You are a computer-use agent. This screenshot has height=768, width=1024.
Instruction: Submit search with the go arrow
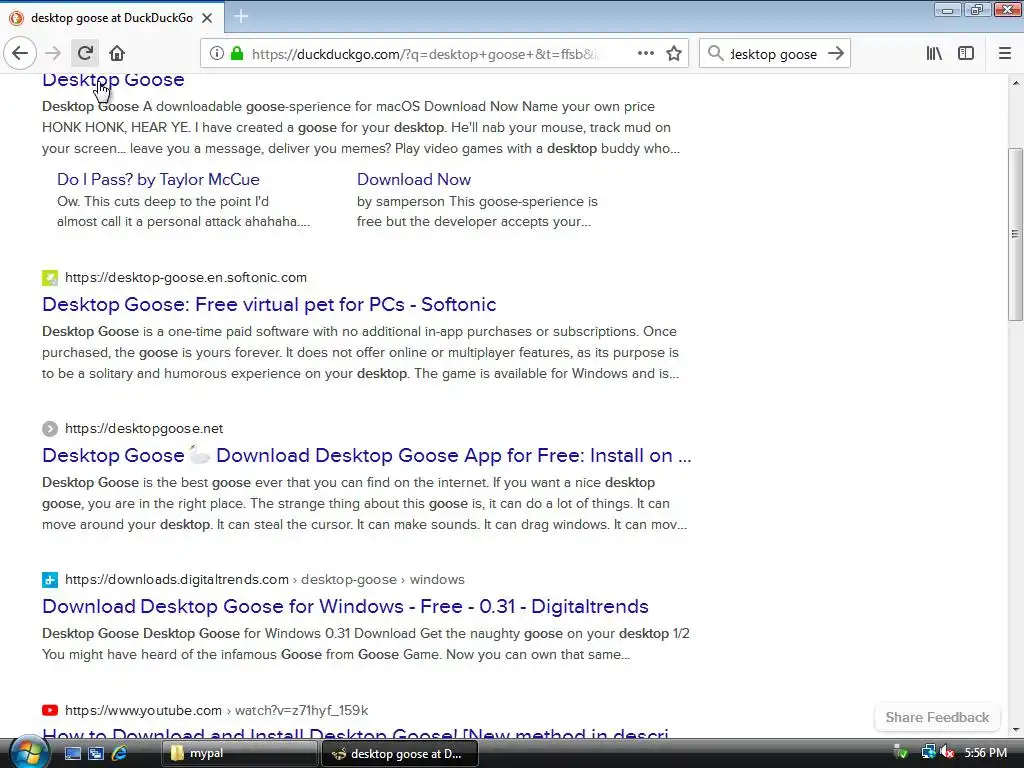pos(836,53)
